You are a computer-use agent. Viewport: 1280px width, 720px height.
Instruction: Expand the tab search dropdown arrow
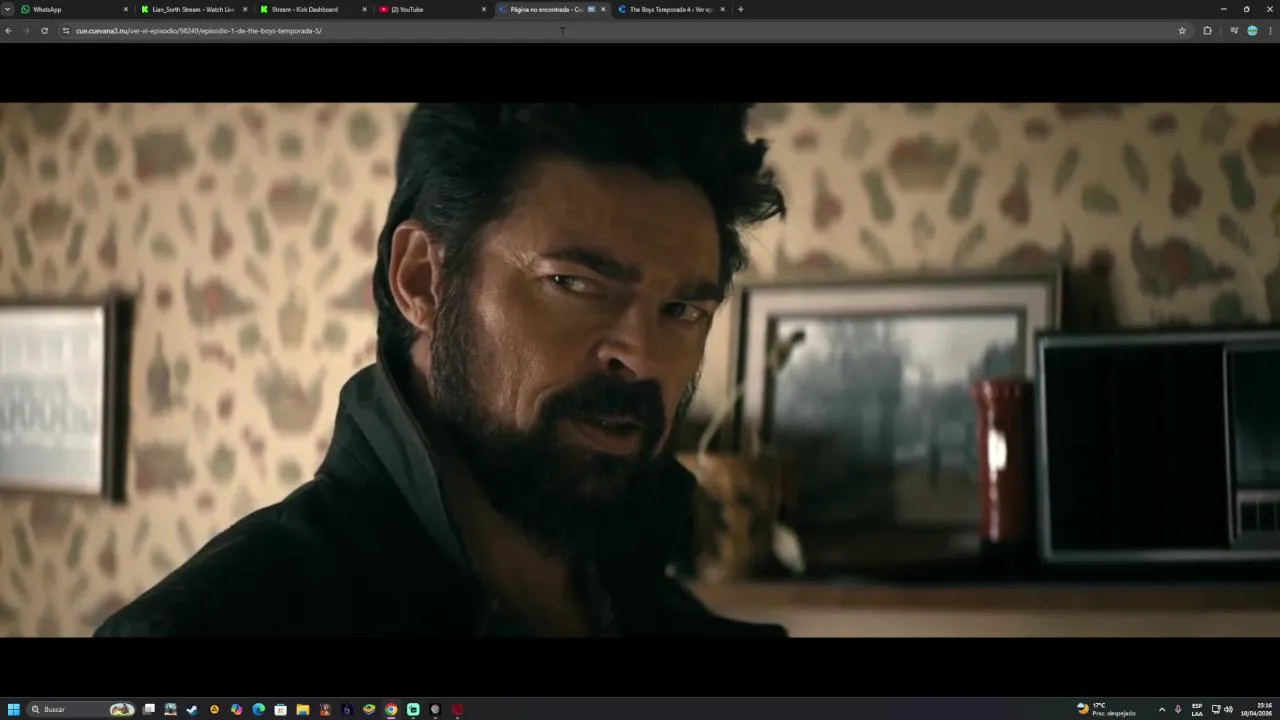click(6, 9)
